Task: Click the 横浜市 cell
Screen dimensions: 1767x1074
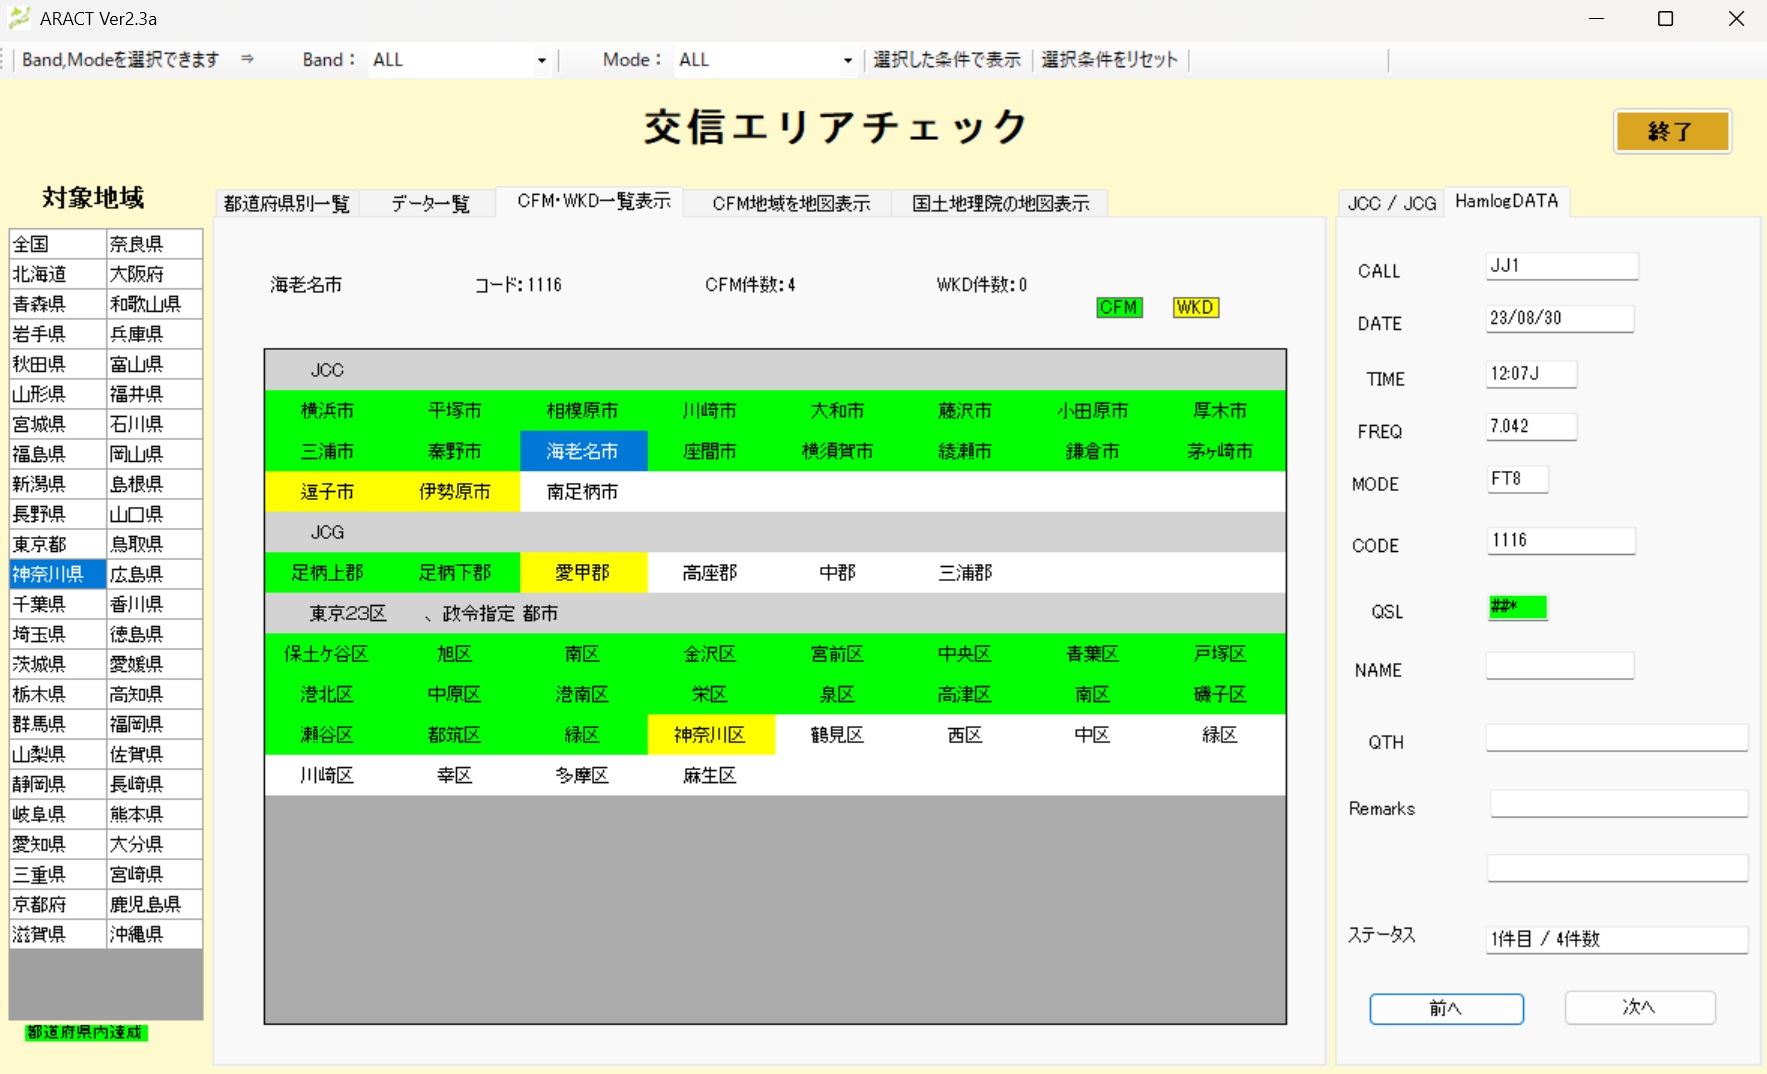Action: 328,411
